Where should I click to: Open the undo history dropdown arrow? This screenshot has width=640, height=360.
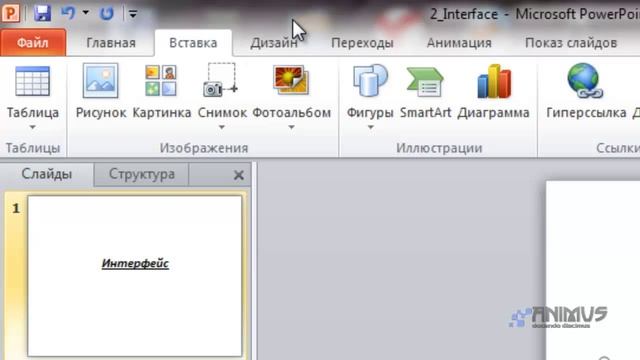86,13
